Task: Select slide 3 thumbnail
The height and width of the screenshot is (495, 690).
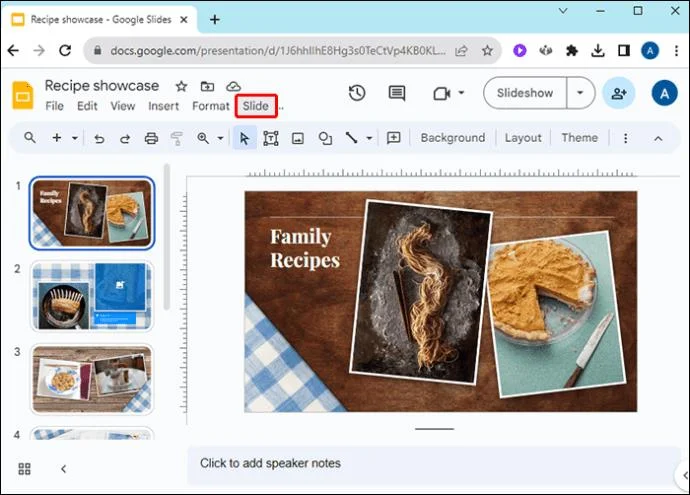Action: (92, 379)
